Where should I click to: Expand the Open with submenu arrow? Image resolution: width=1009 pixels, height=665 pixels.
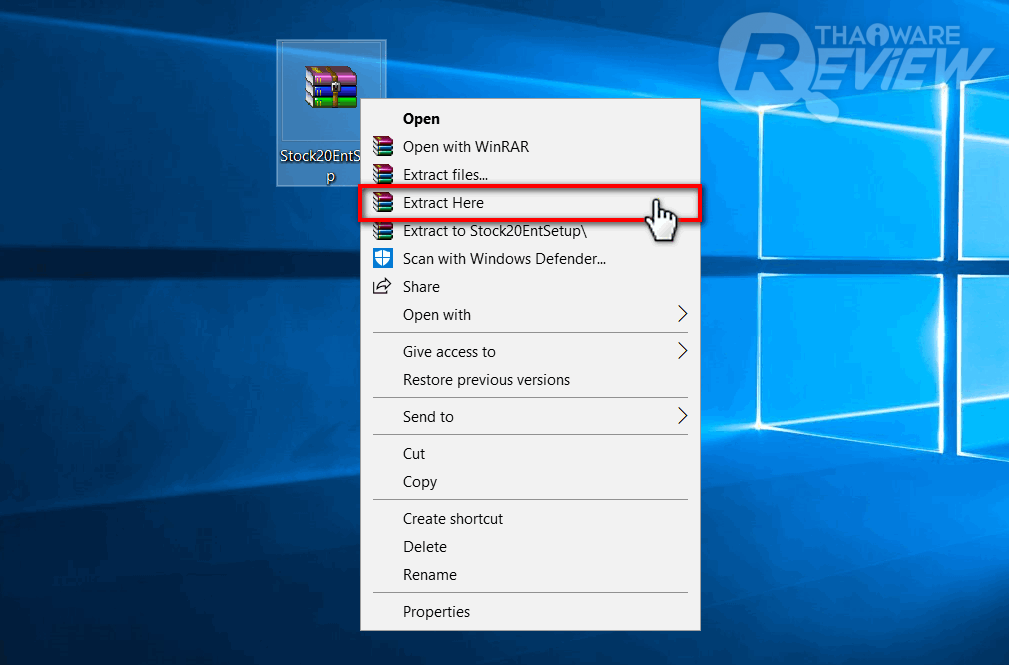(x=683, y=314)
